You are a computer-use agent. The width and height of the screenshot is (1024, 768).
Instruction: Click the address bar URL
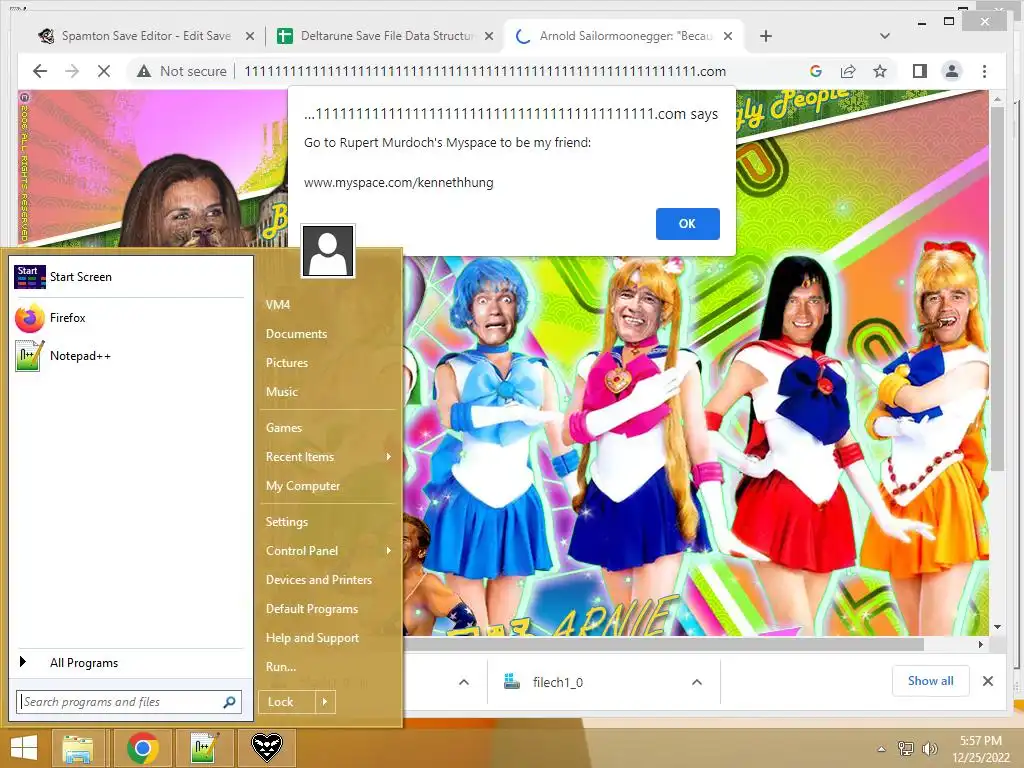click(x=485, y=71)
